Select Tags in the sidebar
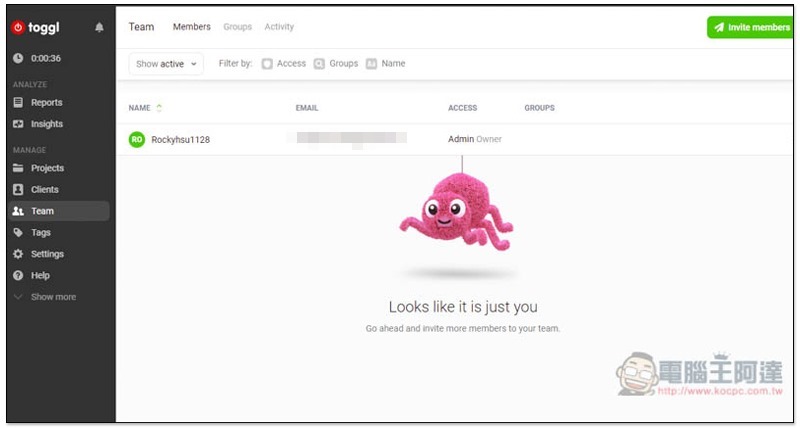Viewport: 800px width, 428px height. [40, 232]
